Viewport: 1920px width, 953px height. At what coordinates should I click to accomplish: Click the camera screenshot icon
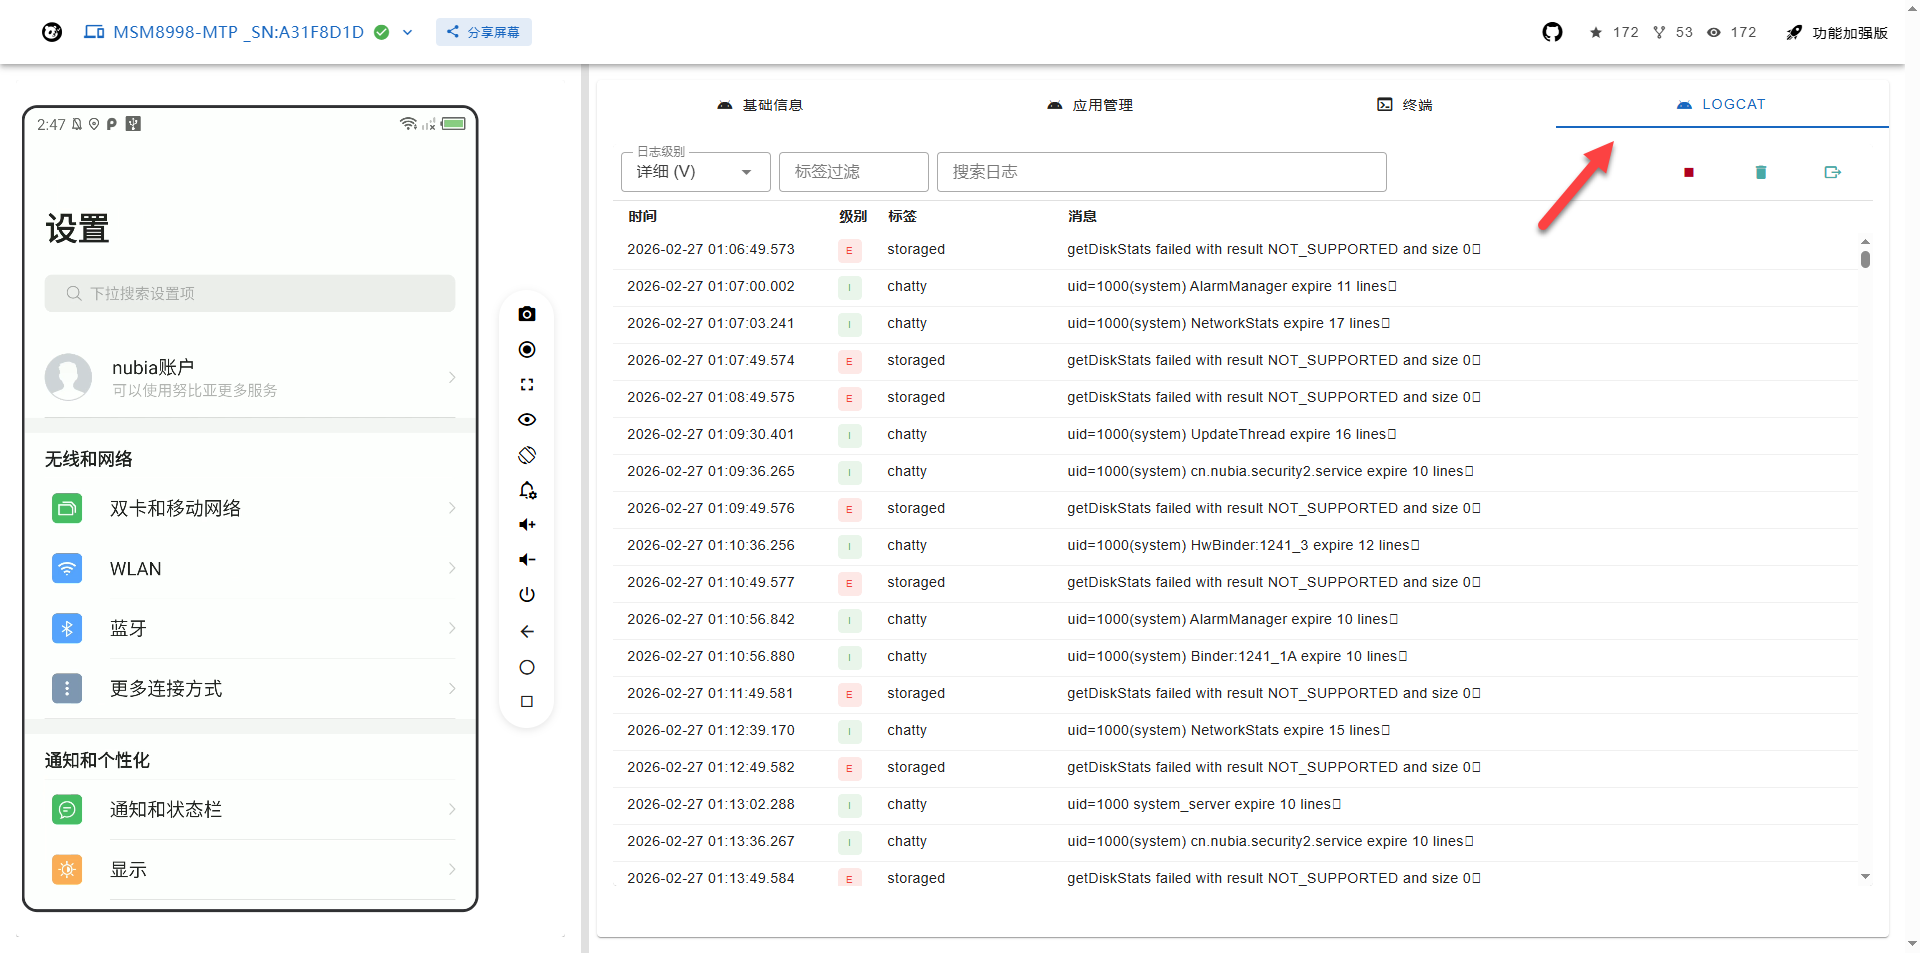tap(527, 314)
